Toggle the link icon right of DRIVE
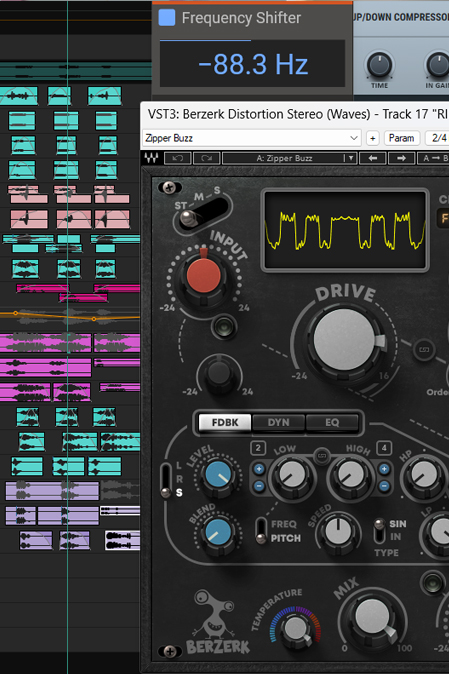The image size is (449, 674). (x=424, y=349)
